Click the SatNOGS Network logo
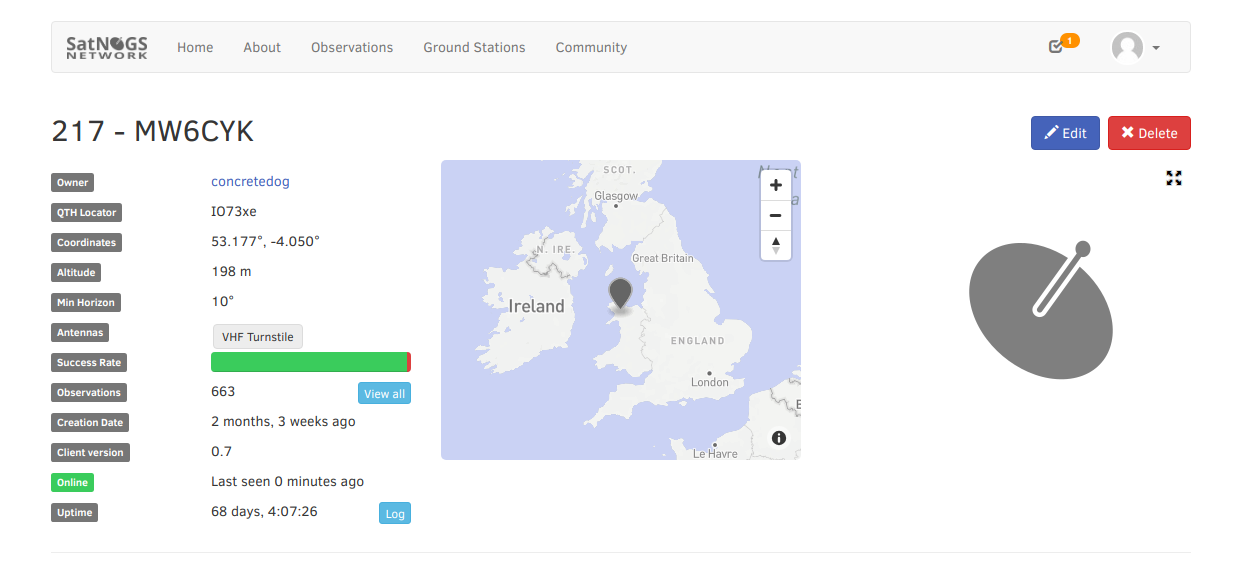Viewport: 1236px width, 578px height. pos(107,47)
